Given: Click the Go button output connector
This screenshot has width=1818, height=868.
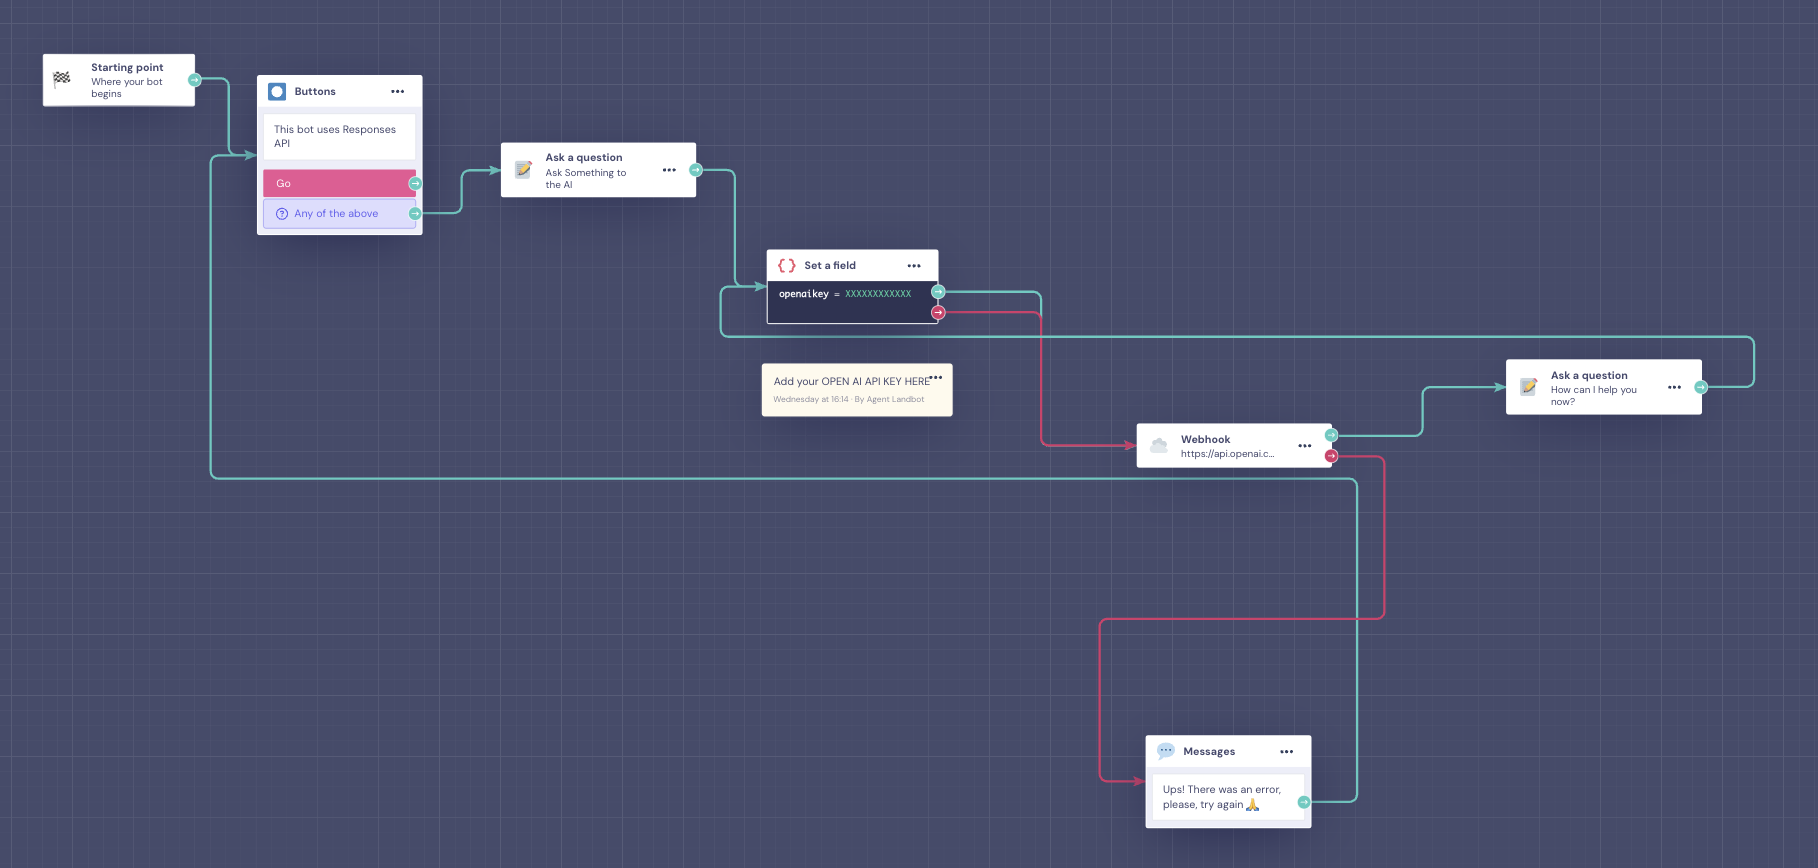Looking at the screenshot, I should pos(415,184).
